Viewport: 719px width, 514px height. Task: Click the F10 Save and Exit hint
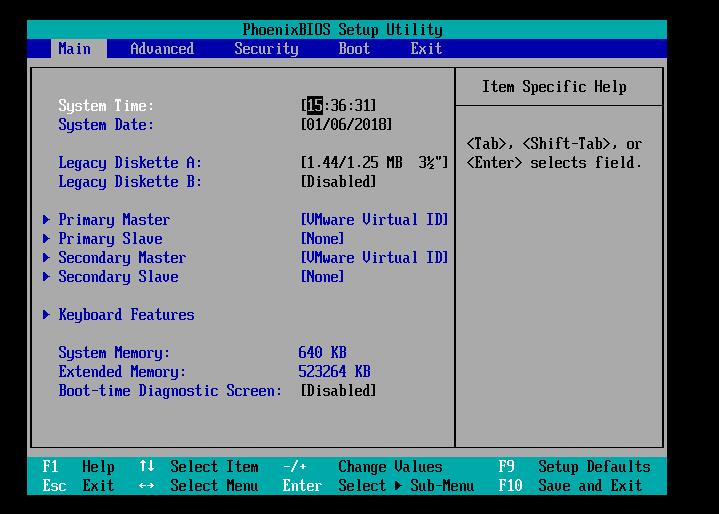[570, 486]
